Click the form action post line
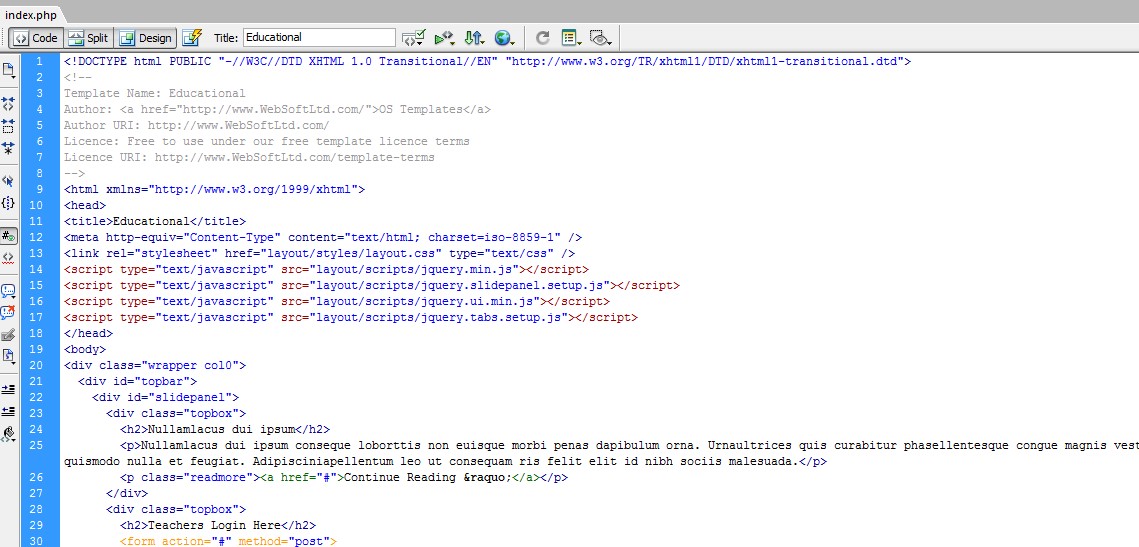This screenshot has height=547, width=1139. coord(229,540)
